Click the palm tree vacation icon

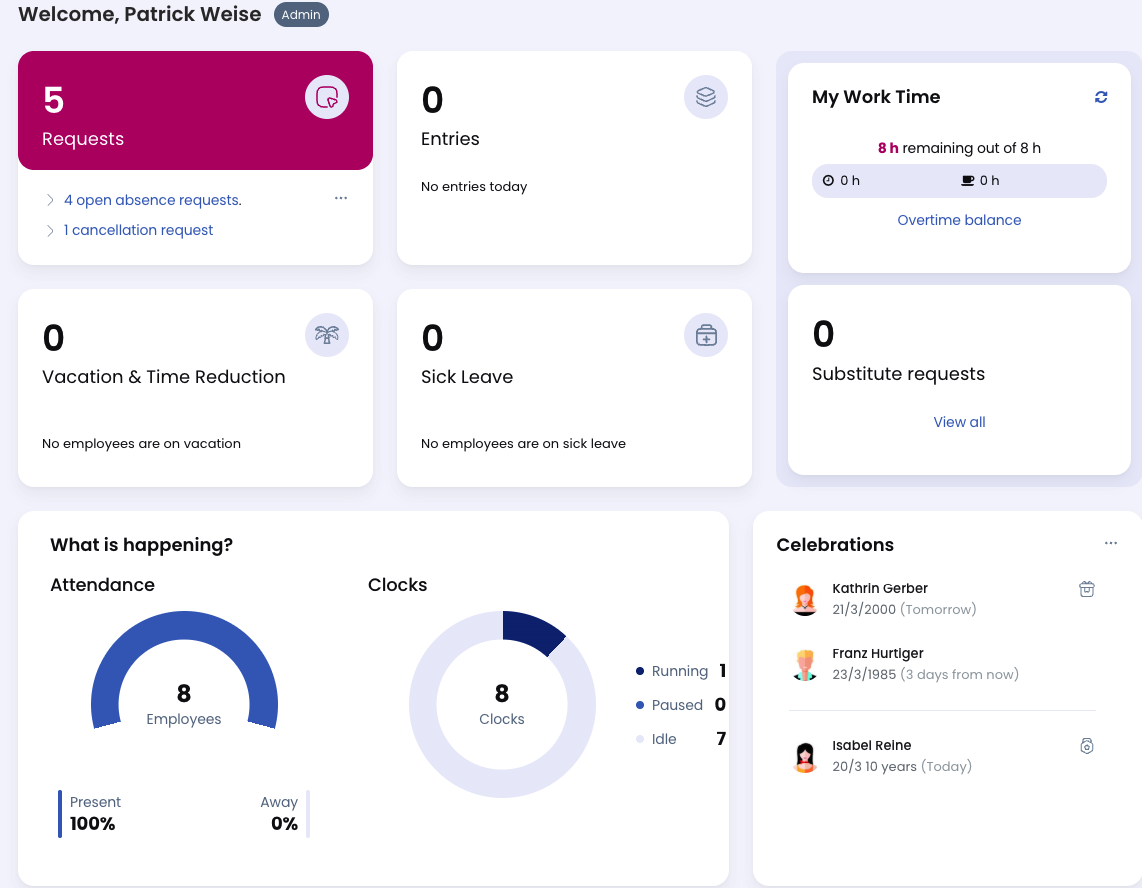click(327, 335)
